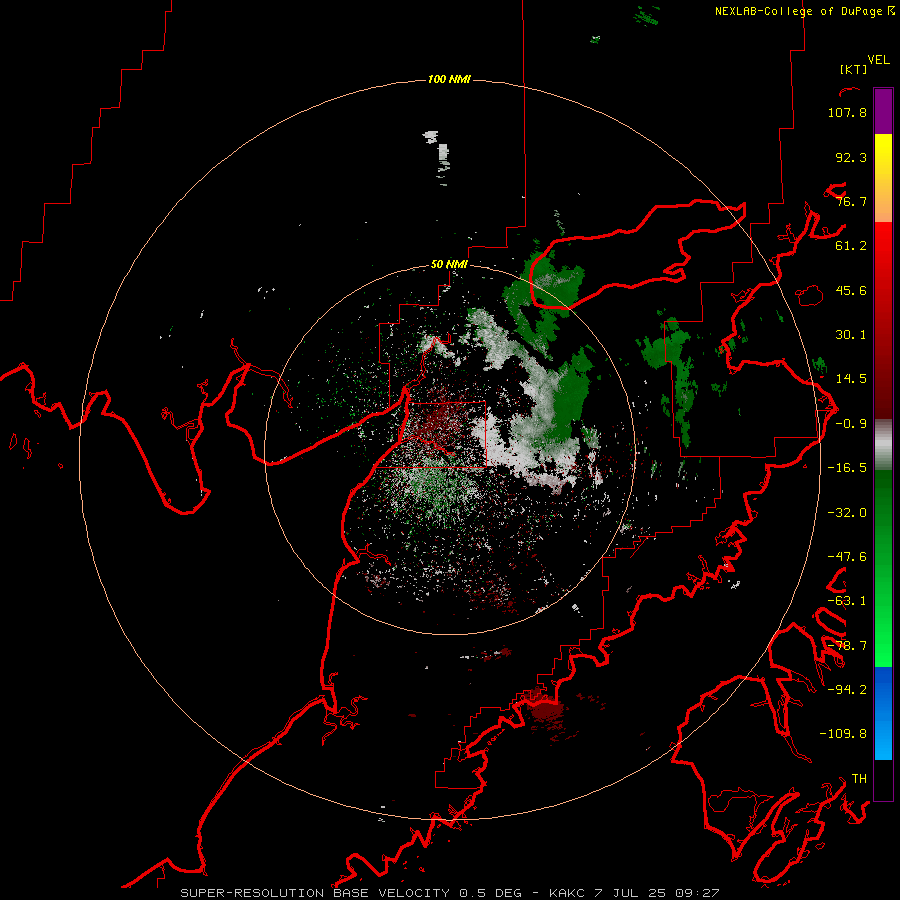The width and height of the screenshot is (900, 900).
Task: Click the -16.5 legend value
Action: point(847,468)
